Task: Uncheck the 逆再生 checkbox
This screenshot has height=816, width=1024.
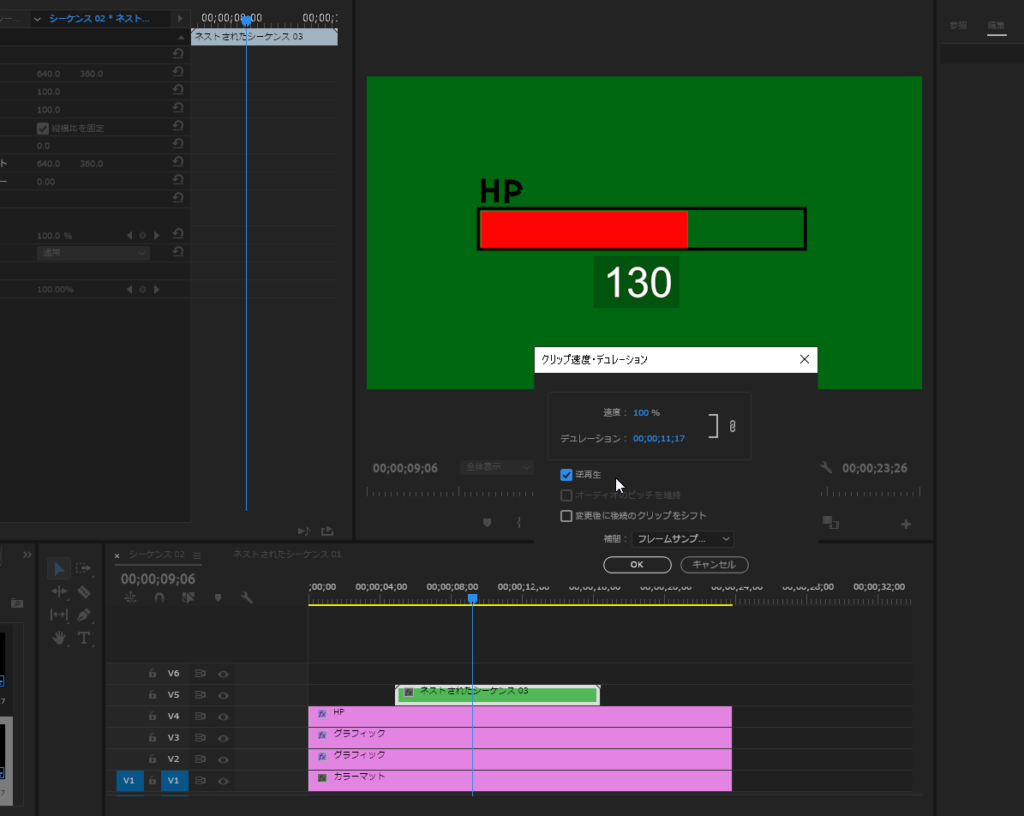Action: pyautogui.click(x=567, y=475)
